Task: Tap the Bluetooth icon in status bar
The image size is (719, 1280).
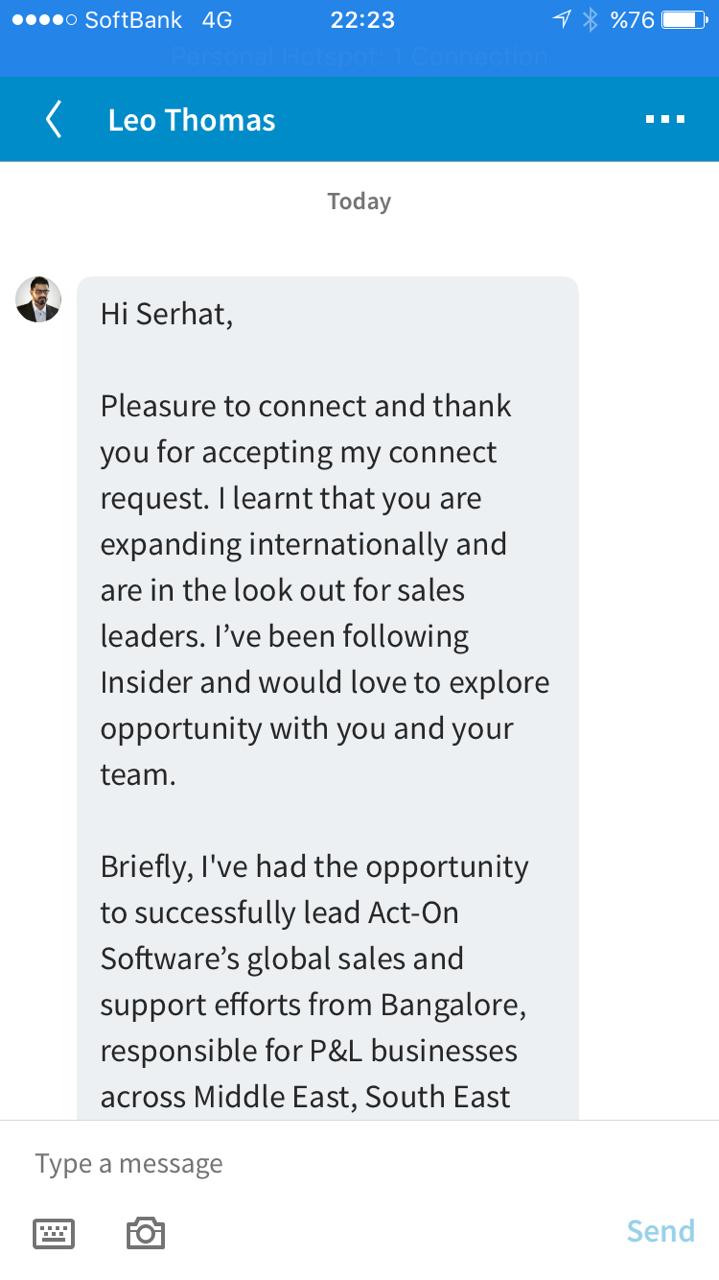Action: pos(590,20)
